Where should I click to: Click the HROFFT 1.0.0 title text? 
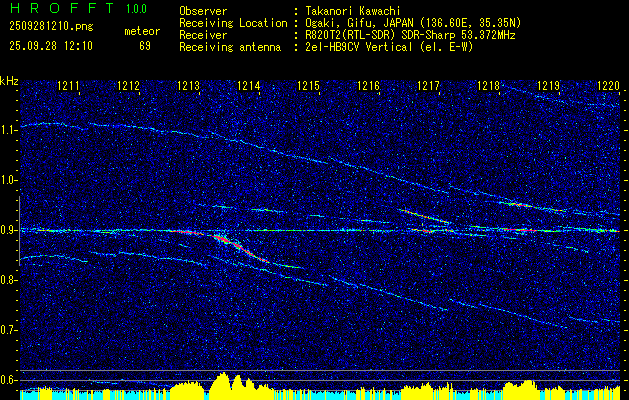pos(78,8)
